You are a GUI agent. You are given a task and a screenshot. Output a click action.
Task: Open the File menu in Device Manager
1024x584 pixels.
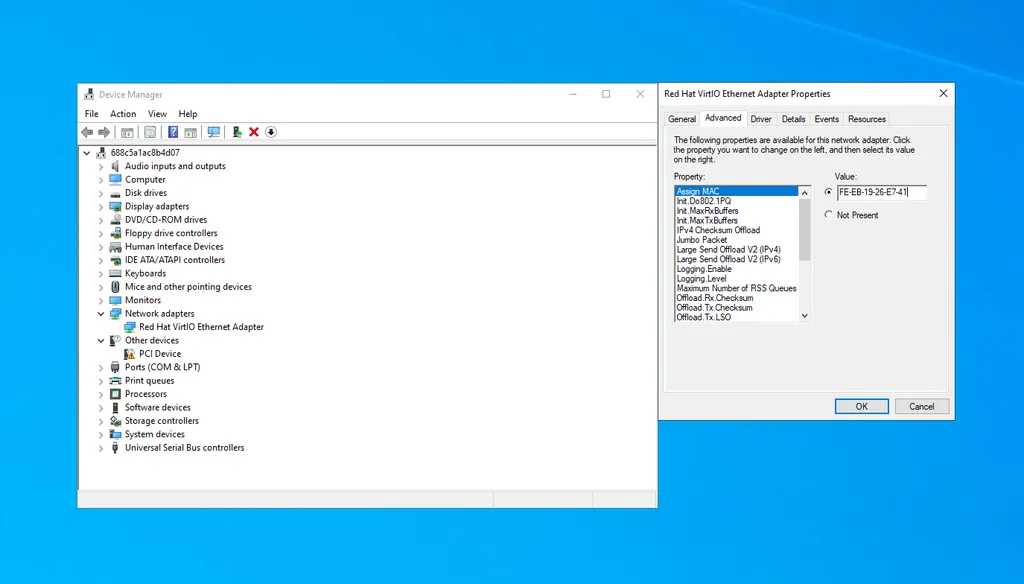(x=91, y=114)
